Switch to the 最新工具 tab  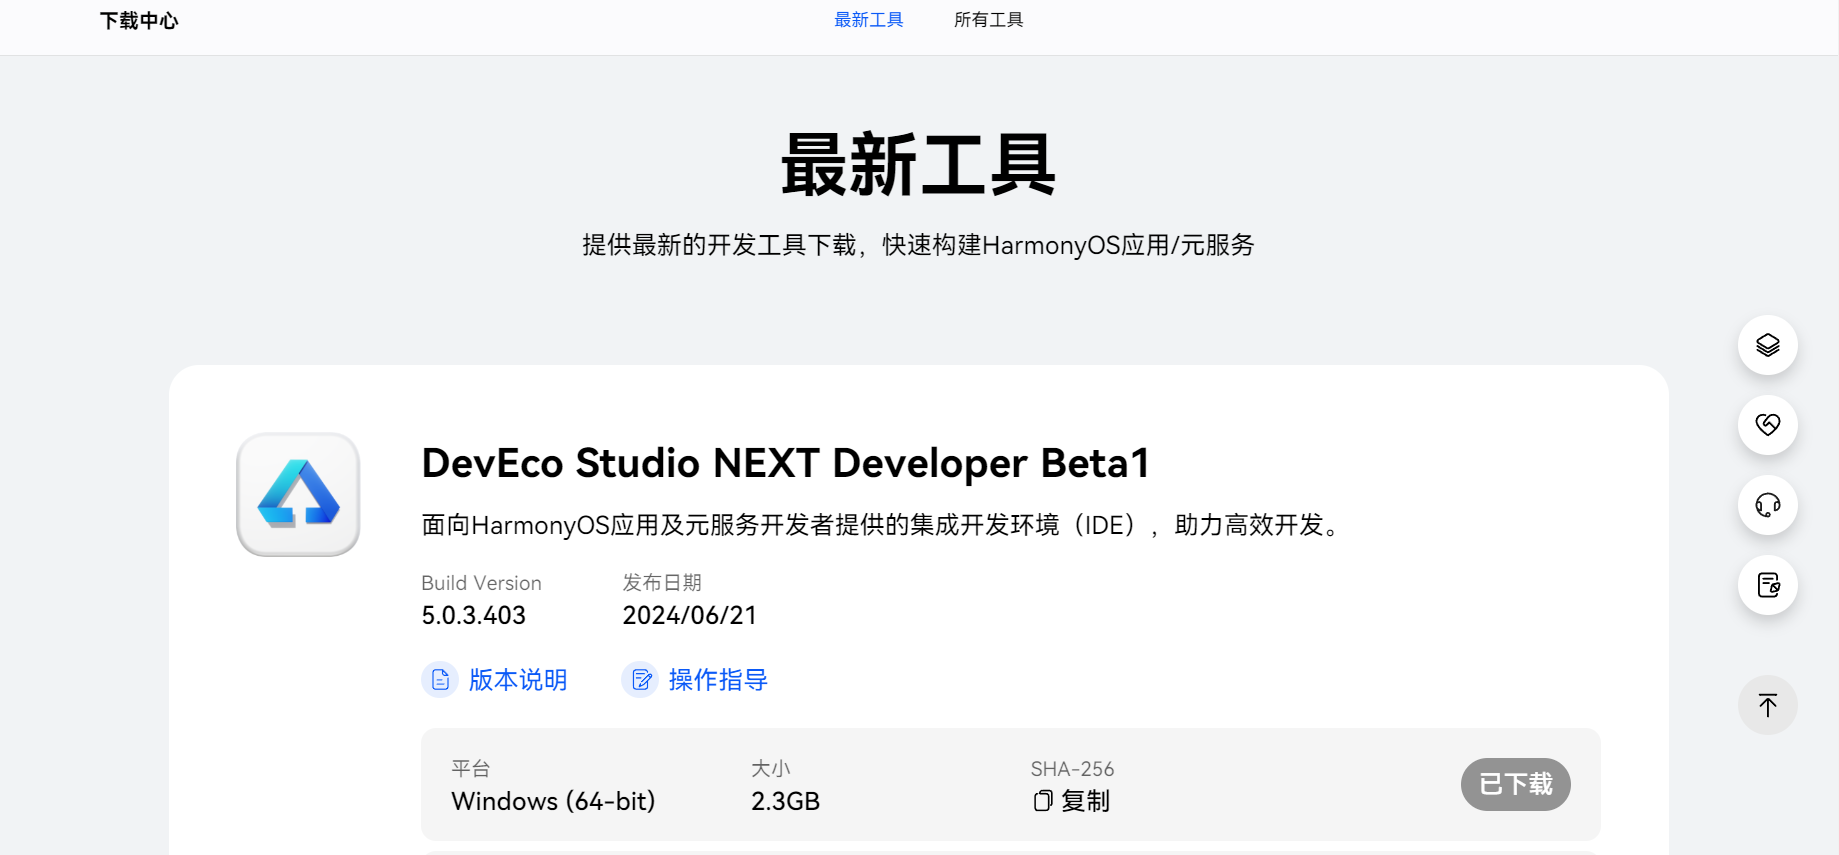coord(868,20)
